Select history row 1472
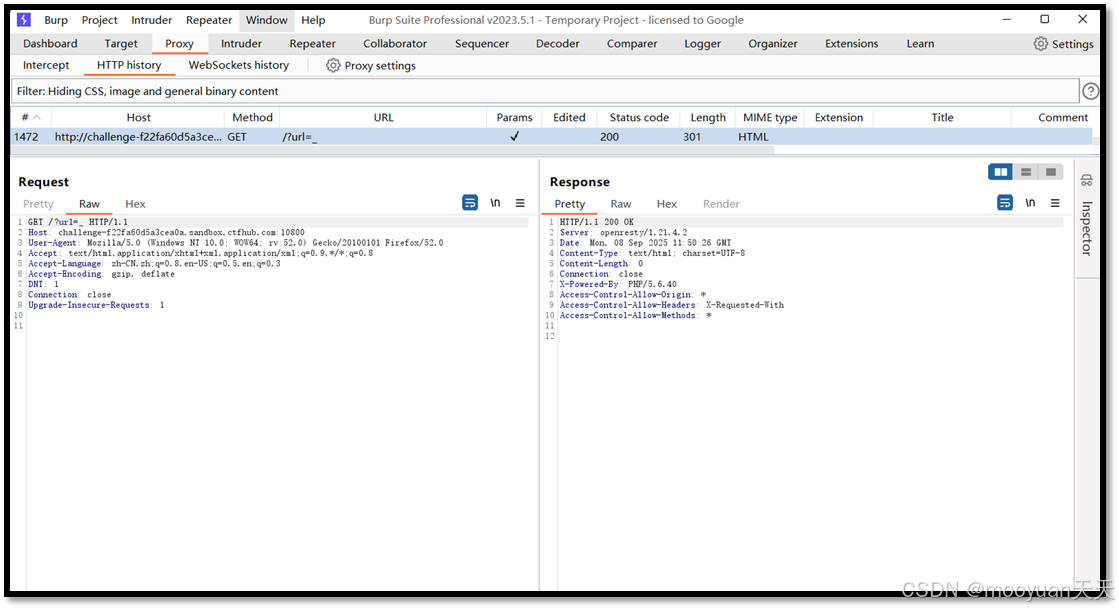 (x=551, y=136)
